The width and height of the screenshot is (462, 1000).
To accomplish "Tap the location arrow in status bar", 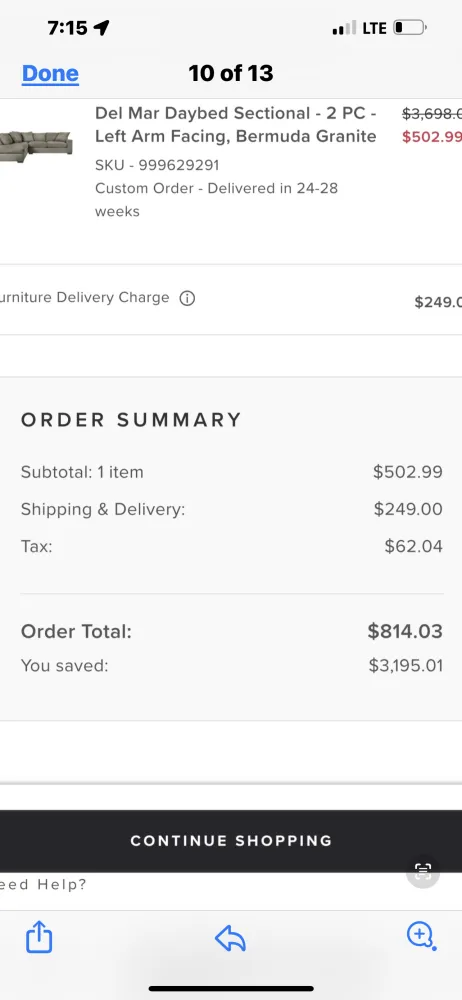I will tap(101, 27).
